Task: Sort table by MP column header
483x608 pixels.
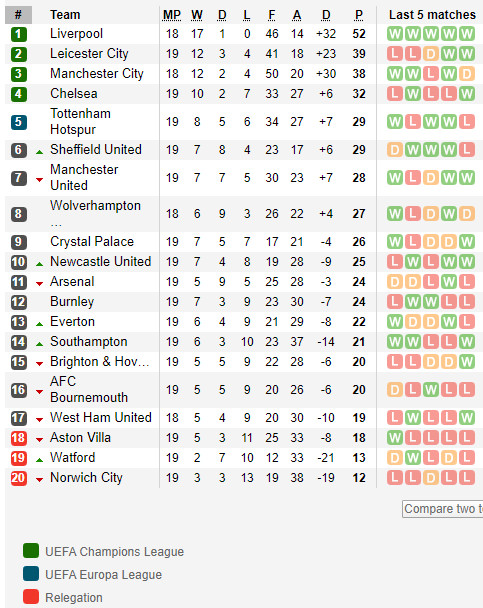Action: pyautogui.click(x=172, y=15)
